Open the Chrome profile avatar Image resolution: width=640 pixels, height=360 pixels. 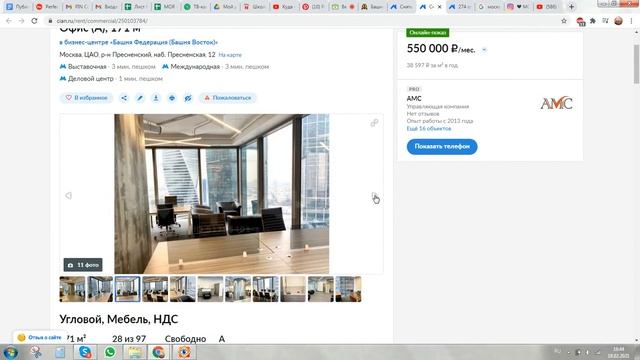(618, 21)
